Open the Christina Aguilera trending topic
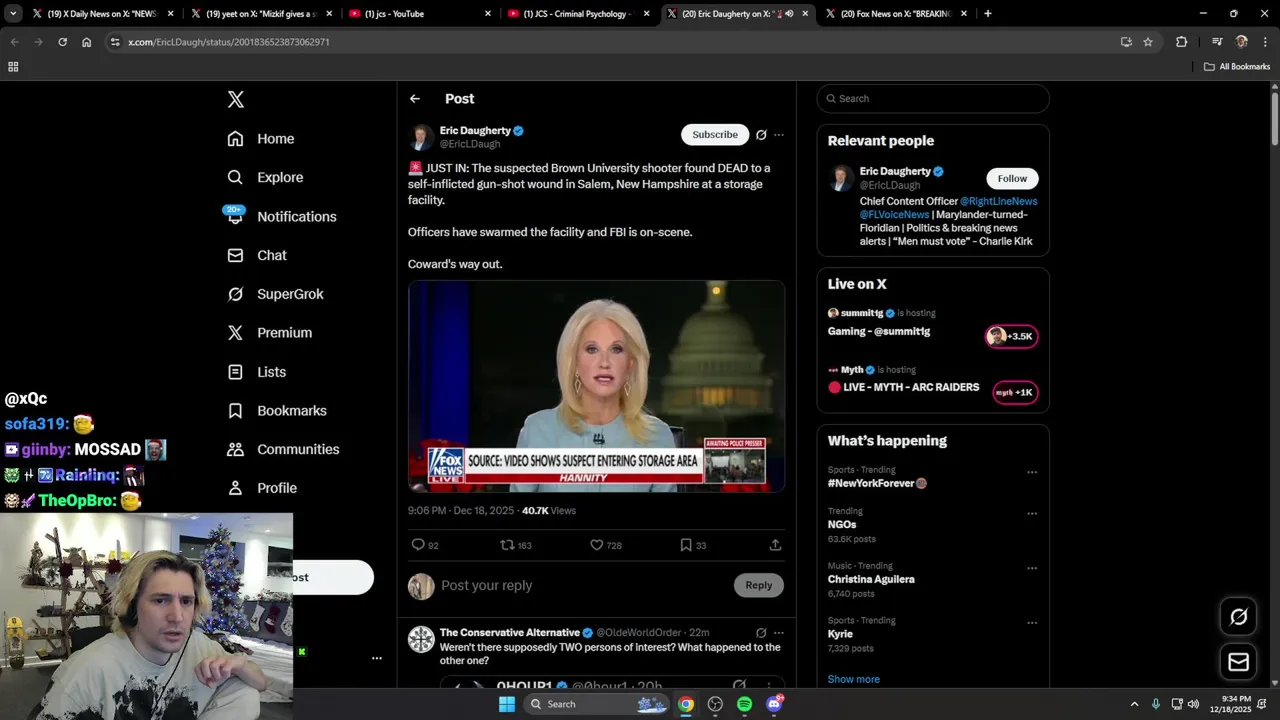Image resolution: width=1280 pixels, height=720 pixels. tap(871, 579)
